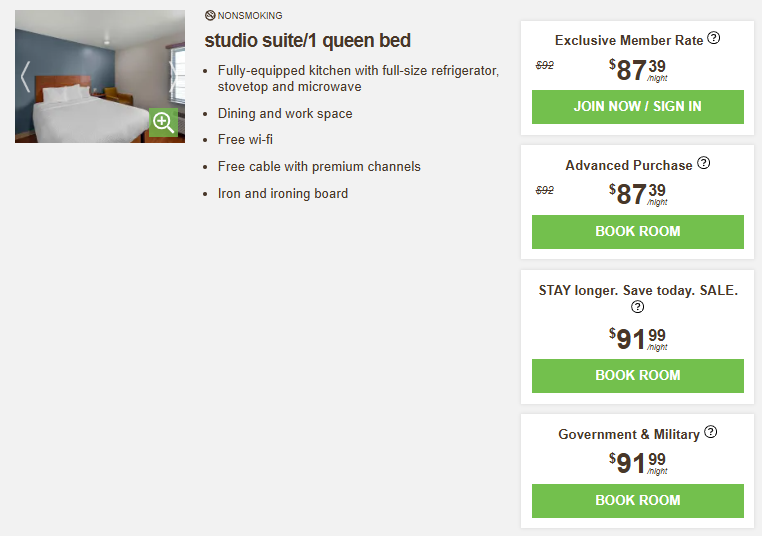
Task: Click the magnifier zoom icon on room photo
Action: tap(164, 123)
